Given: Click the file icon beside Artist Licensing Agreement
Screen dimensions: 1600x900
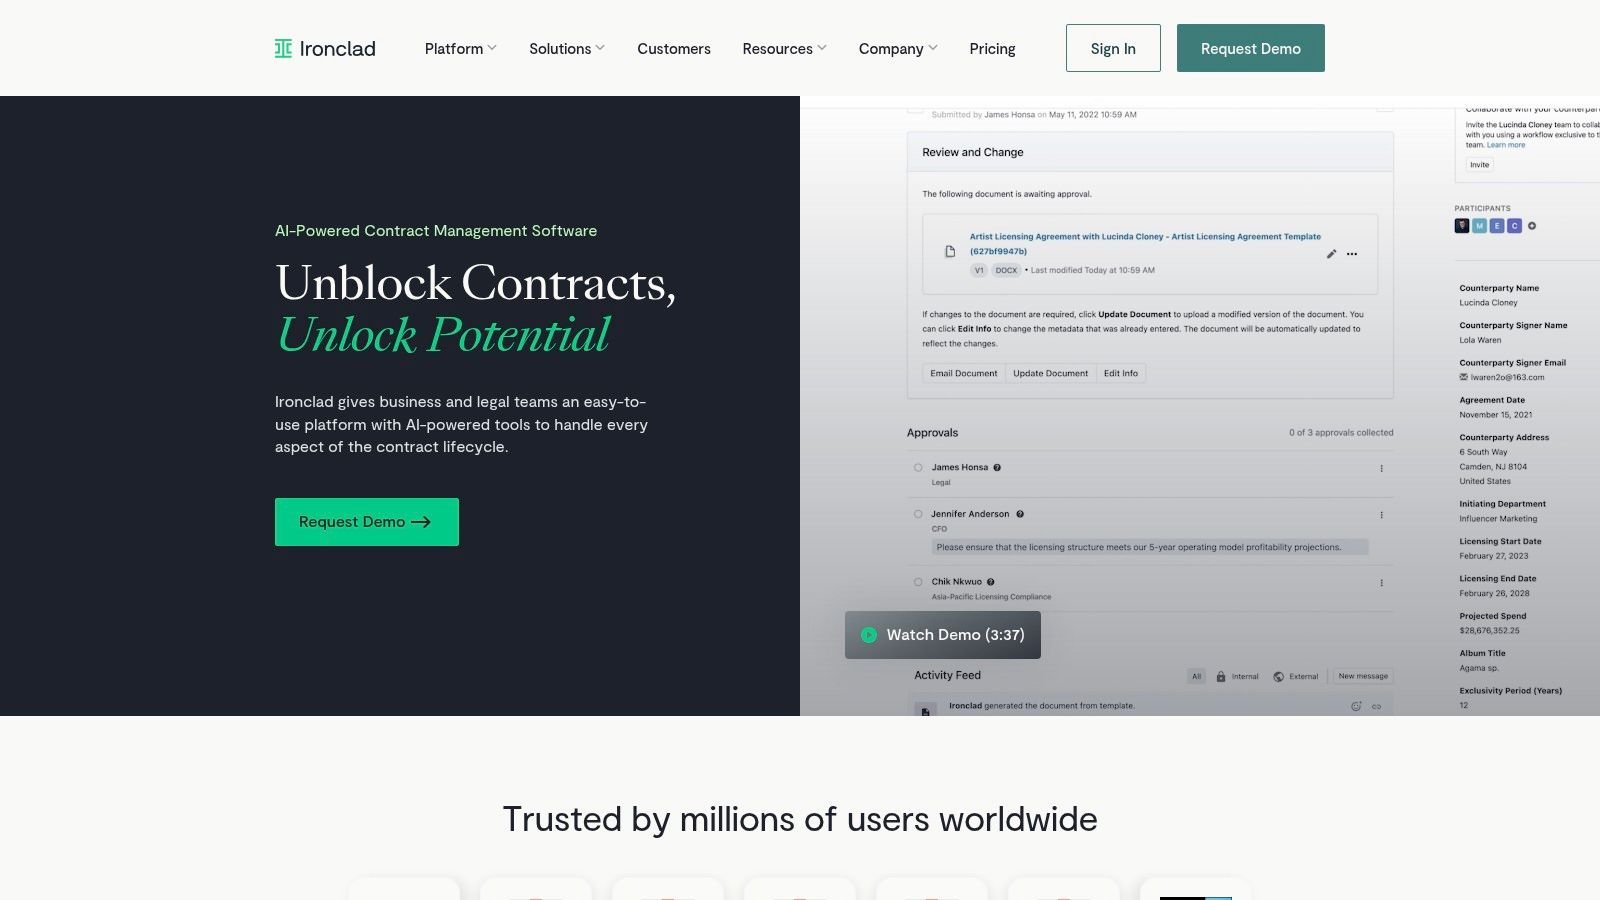Looking at the screenshot, I should pyautogui.click(x=950, y=252).
